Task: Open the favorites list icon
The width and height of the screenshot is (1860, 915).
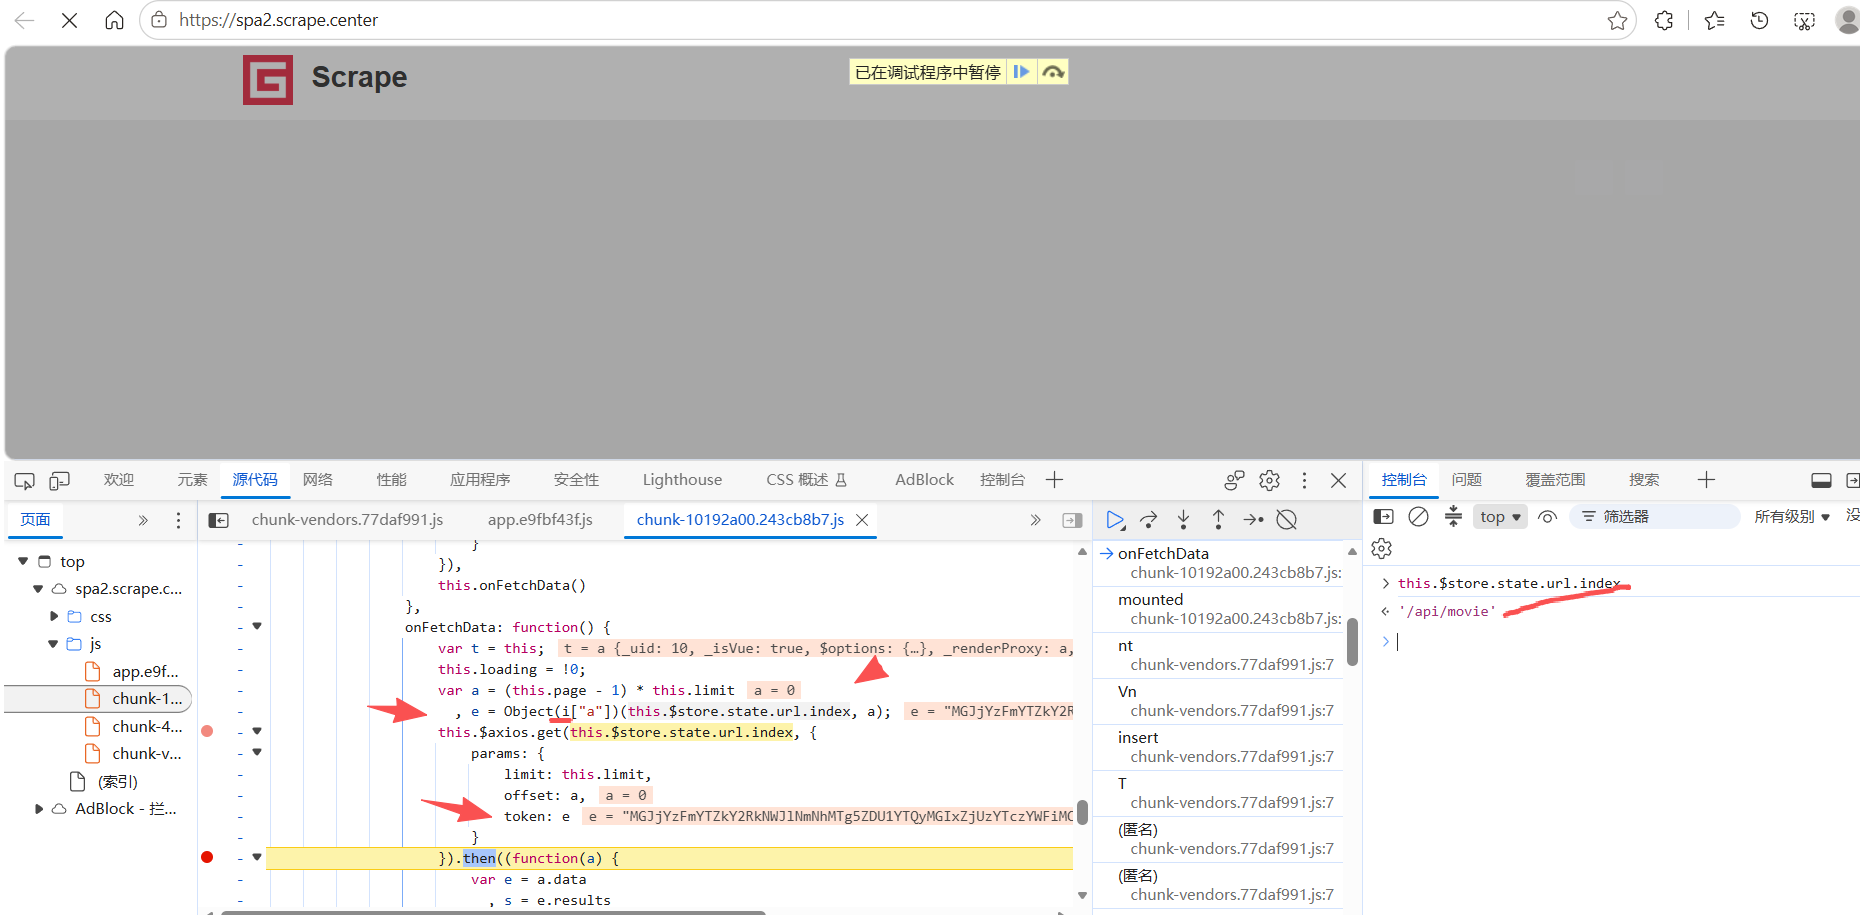Action: click(x=1714, y=20)
